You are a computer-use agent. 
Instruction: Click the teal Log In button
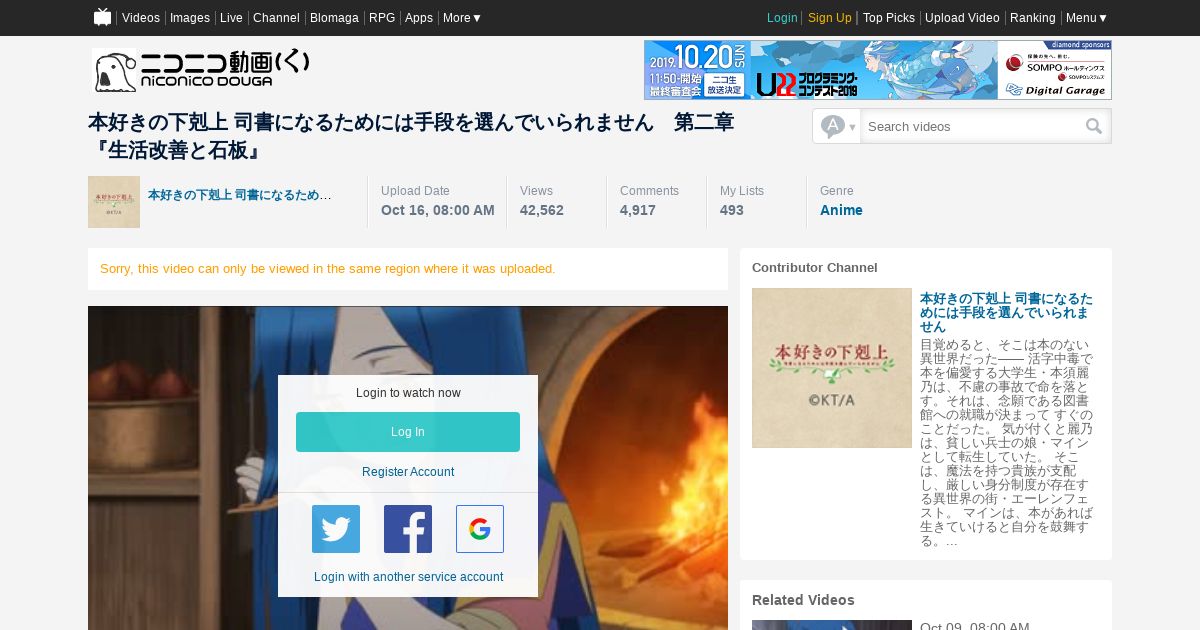[408, 432]
